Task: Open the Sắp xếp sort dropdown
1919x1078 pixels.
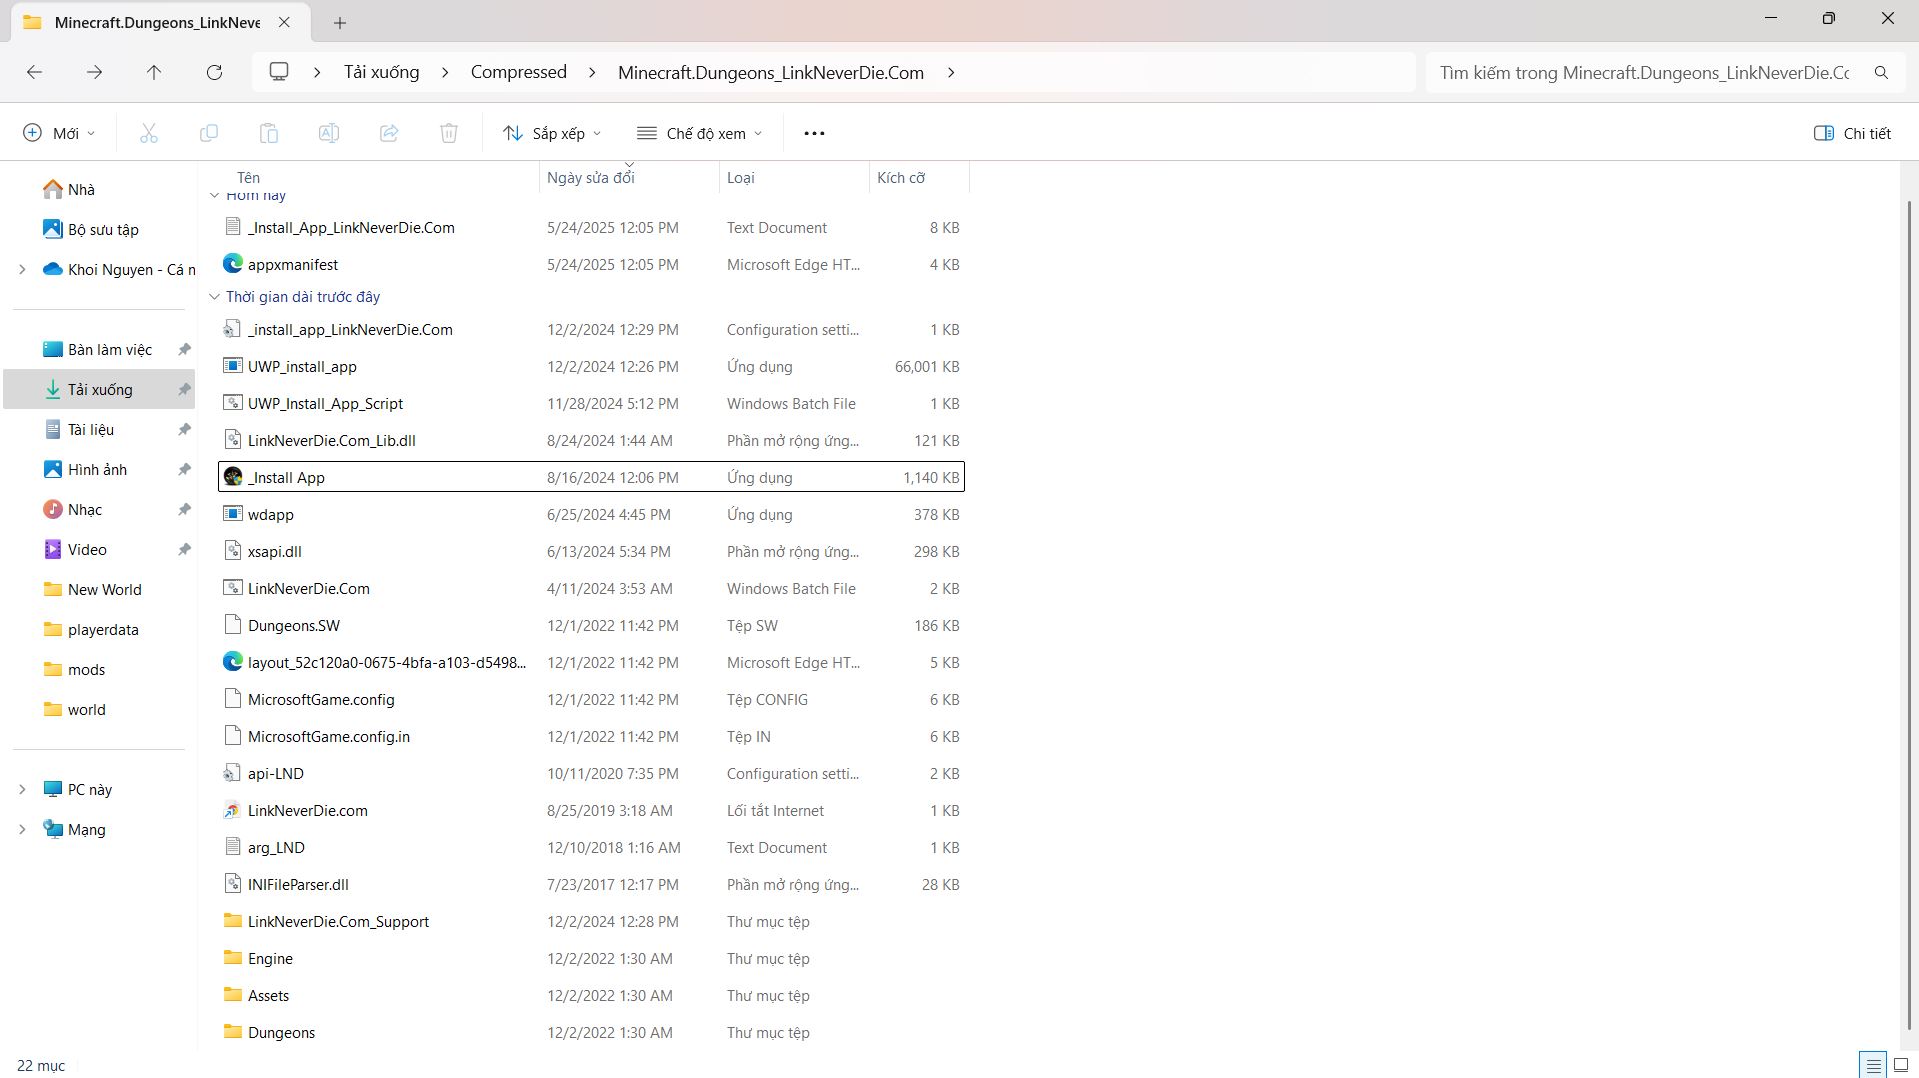Action: coord(552,133)
